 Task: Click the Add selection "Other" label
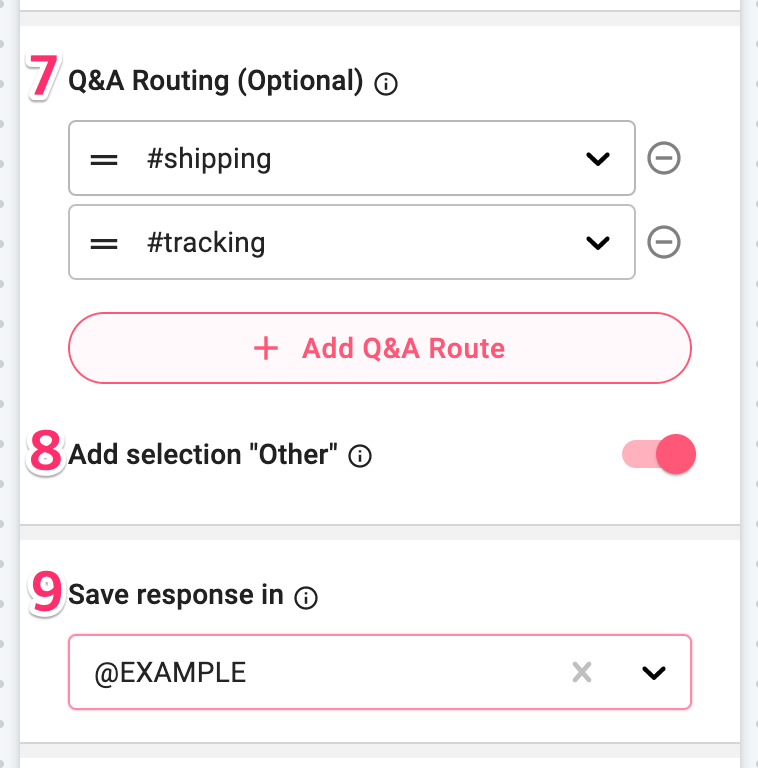[x=203, y=455]
